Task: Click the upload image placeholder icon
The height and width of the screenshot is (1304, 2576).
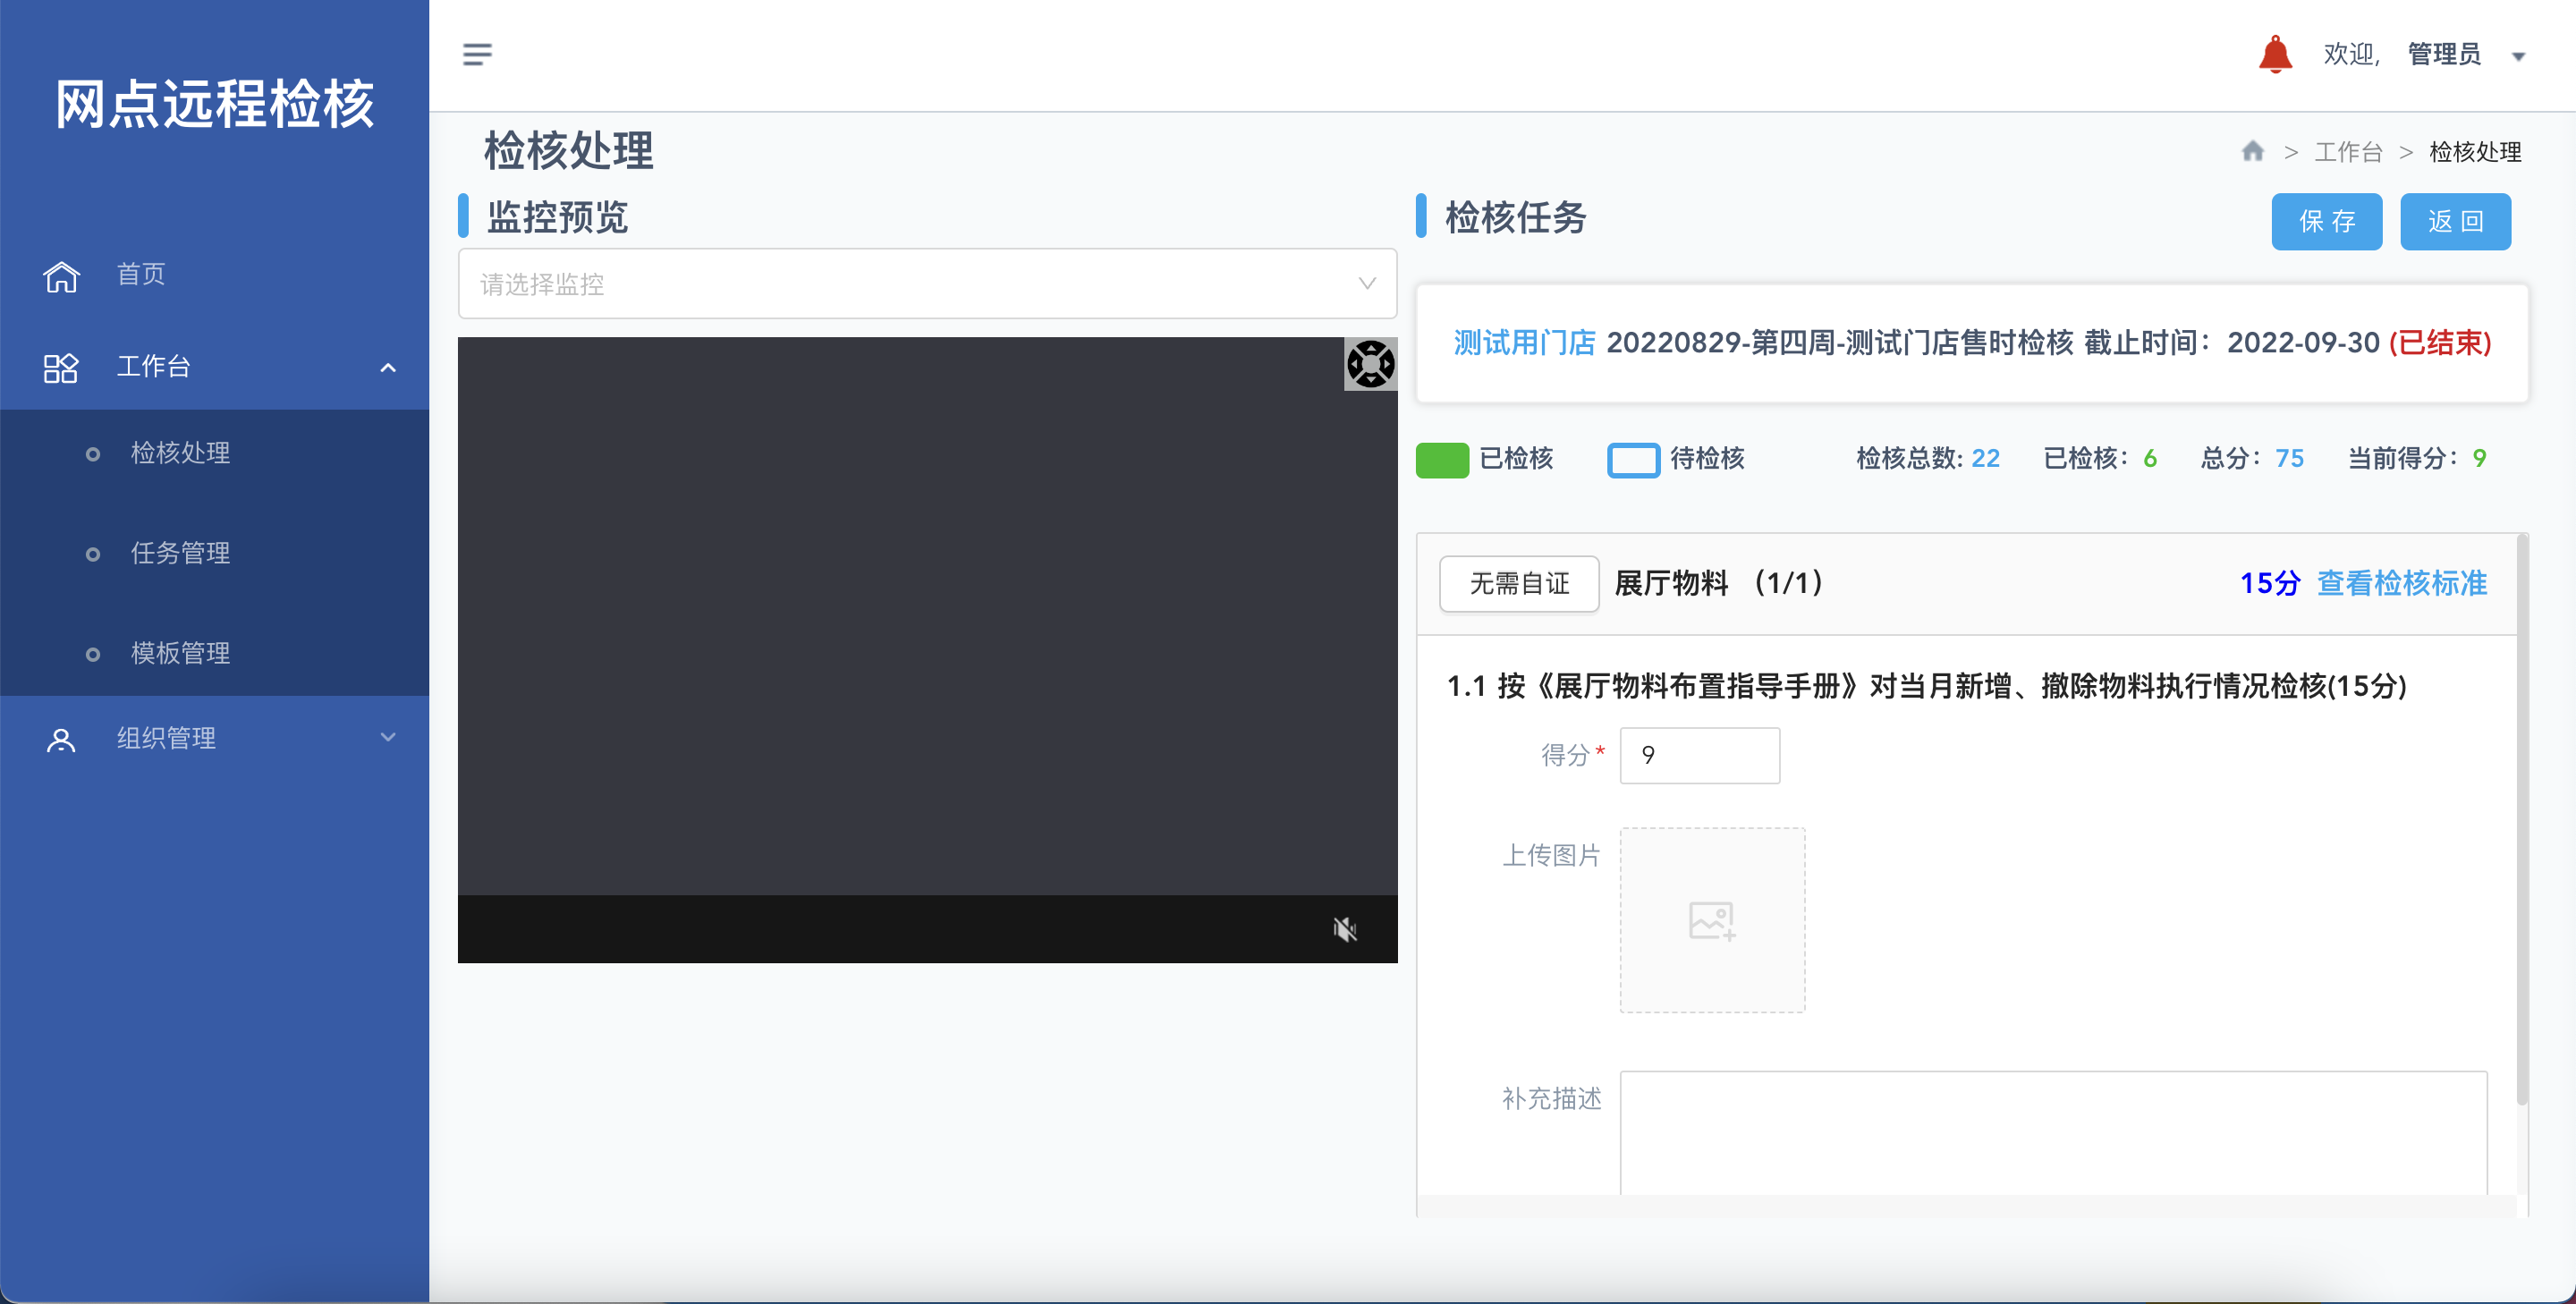Action: click(1712, 920)
